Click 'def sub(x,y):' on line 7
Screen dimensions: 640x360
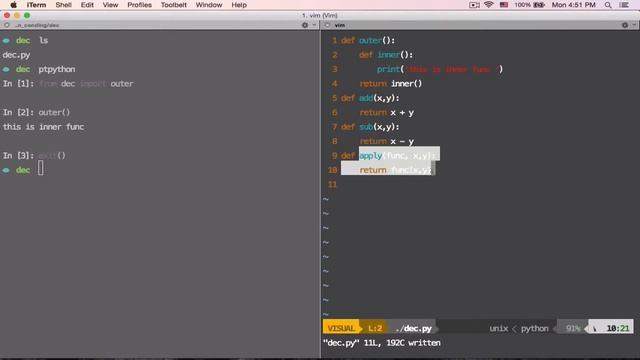click(370, 127)
